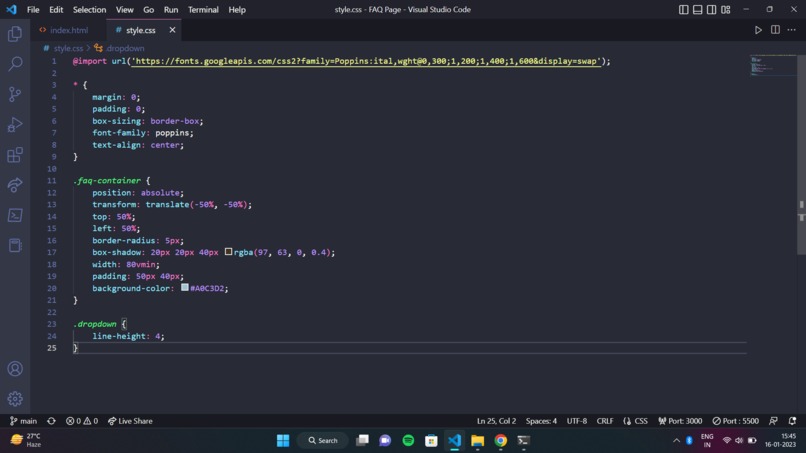
Task: Select the style.css tab
Action: (x=140, y=30)
